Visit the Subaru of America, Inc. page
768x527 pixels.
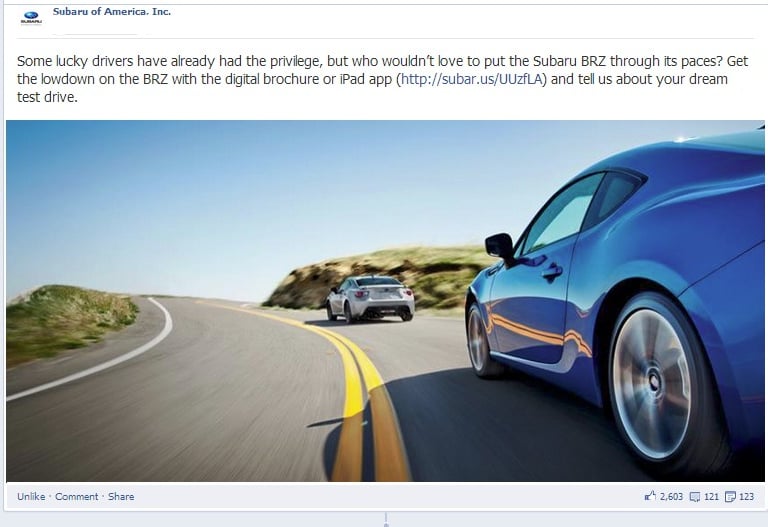pyautogui.click(x=112, y=11)
